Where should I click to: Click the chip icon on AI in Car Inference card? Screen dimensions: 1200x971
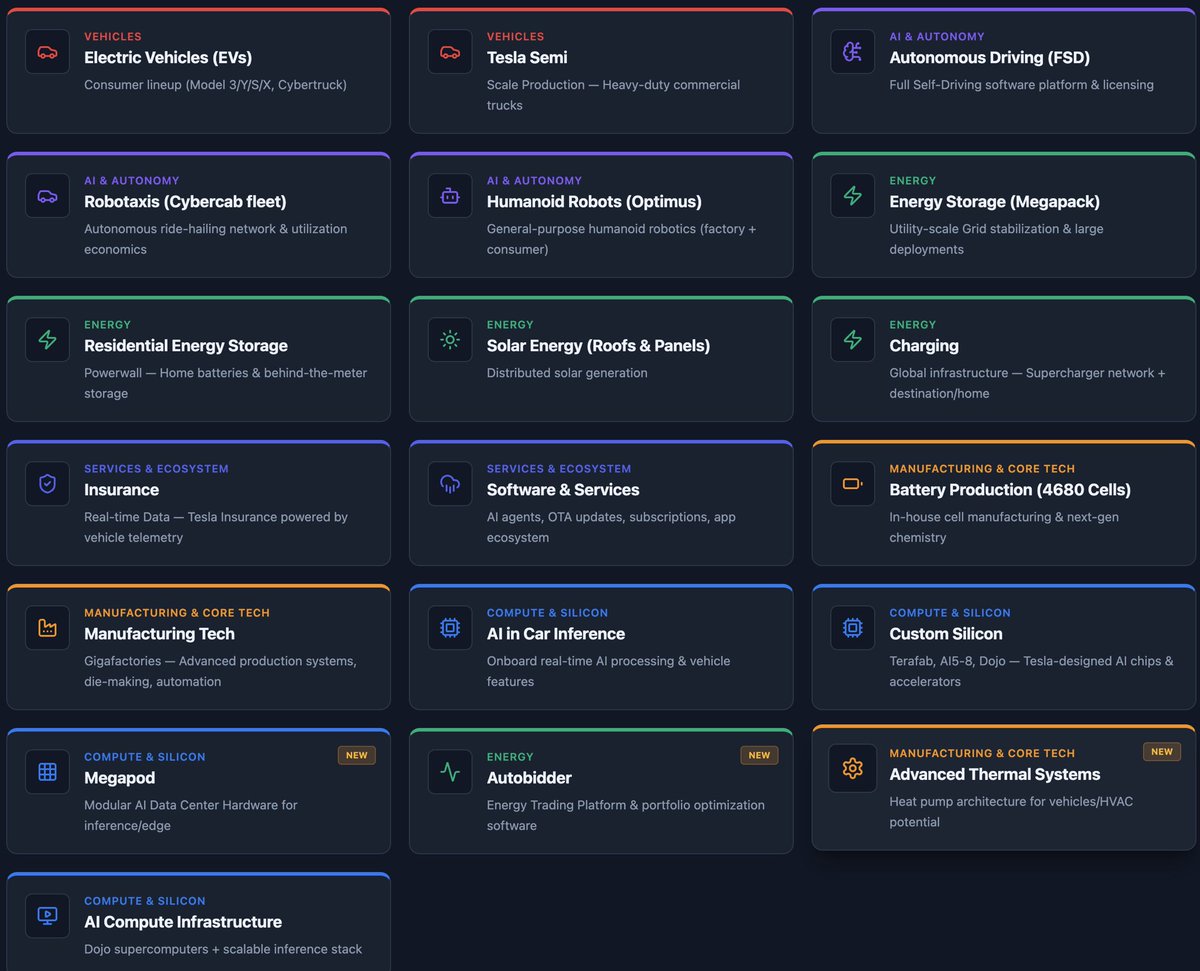[450, 628]
